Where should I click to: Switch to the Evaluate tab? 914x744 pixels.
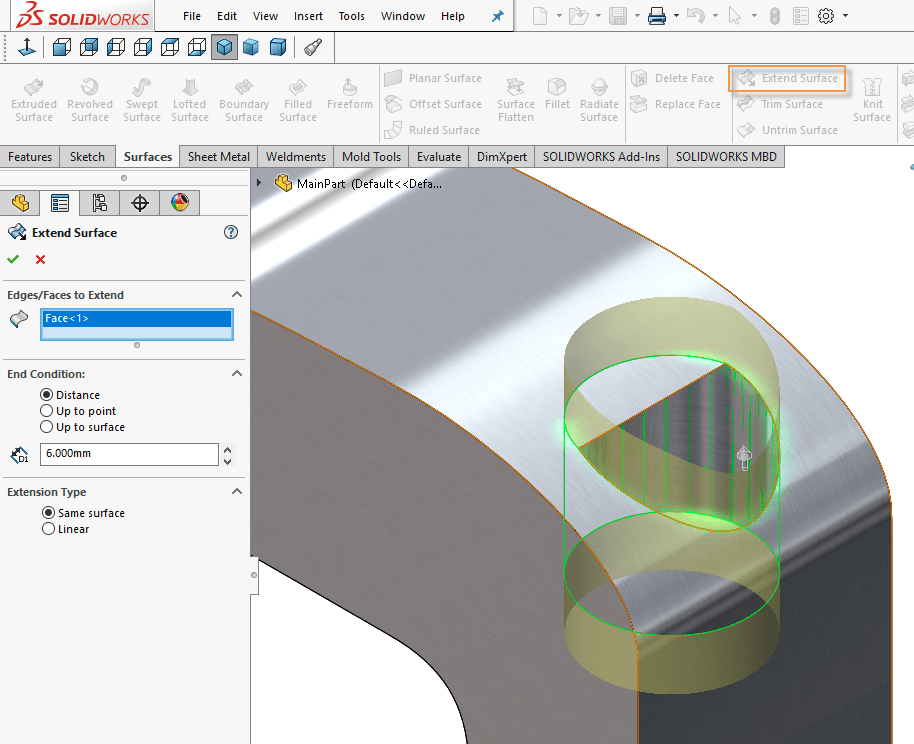pyautogui.click(x=439, y=157)
